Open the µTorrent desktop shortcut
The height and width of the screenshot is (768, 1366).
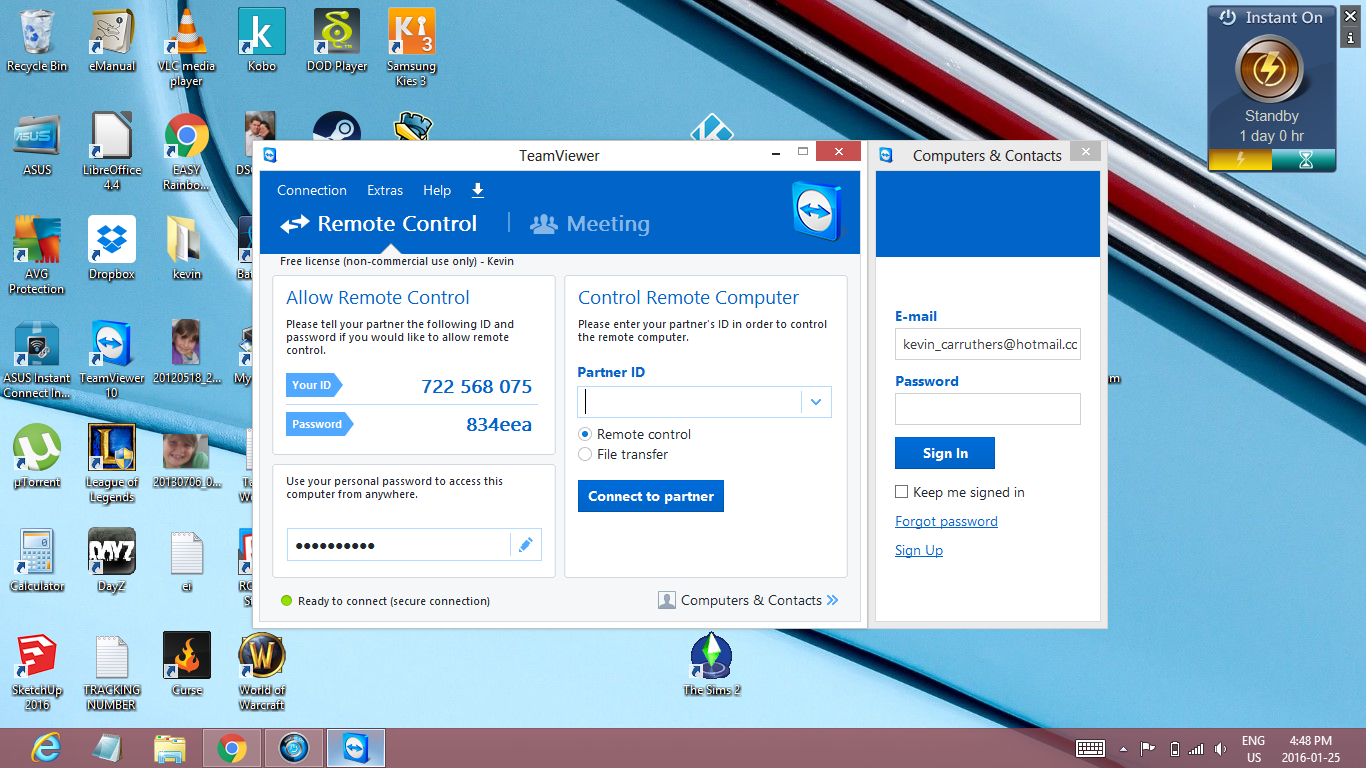pos(37,456)
